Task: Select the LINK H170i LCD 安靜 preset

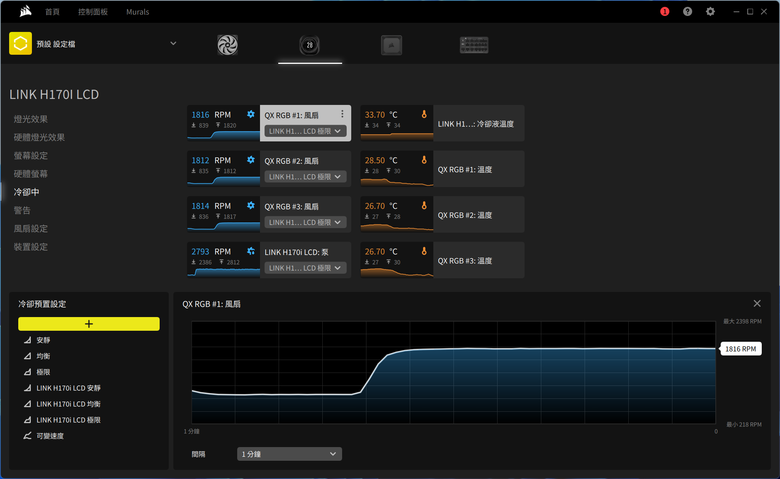Action: (68, 388)
